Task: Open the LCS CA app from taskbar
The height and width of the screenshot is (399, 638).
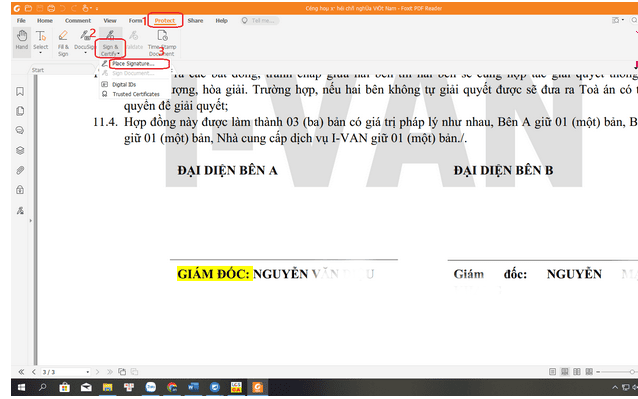Action: 236,388
